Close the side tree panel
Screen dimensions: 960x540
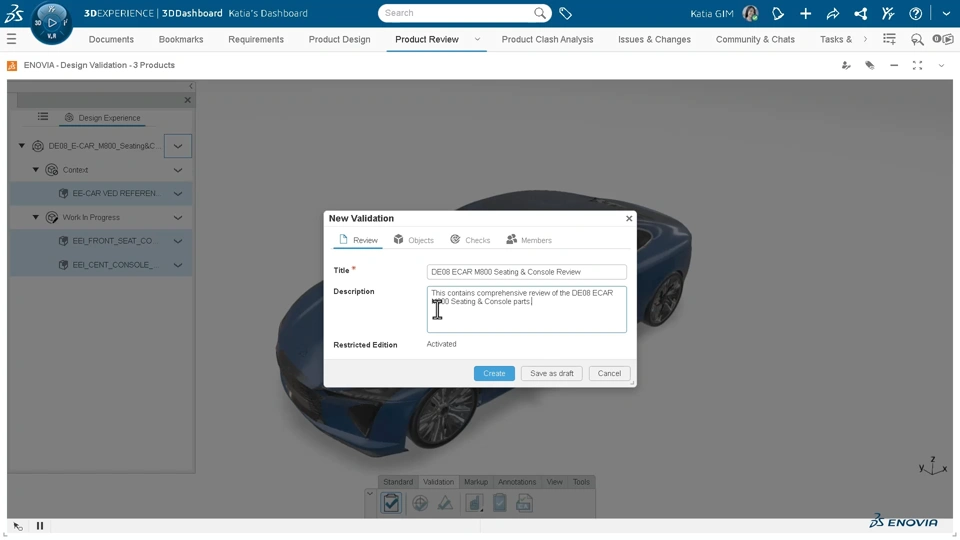(187, 100)
